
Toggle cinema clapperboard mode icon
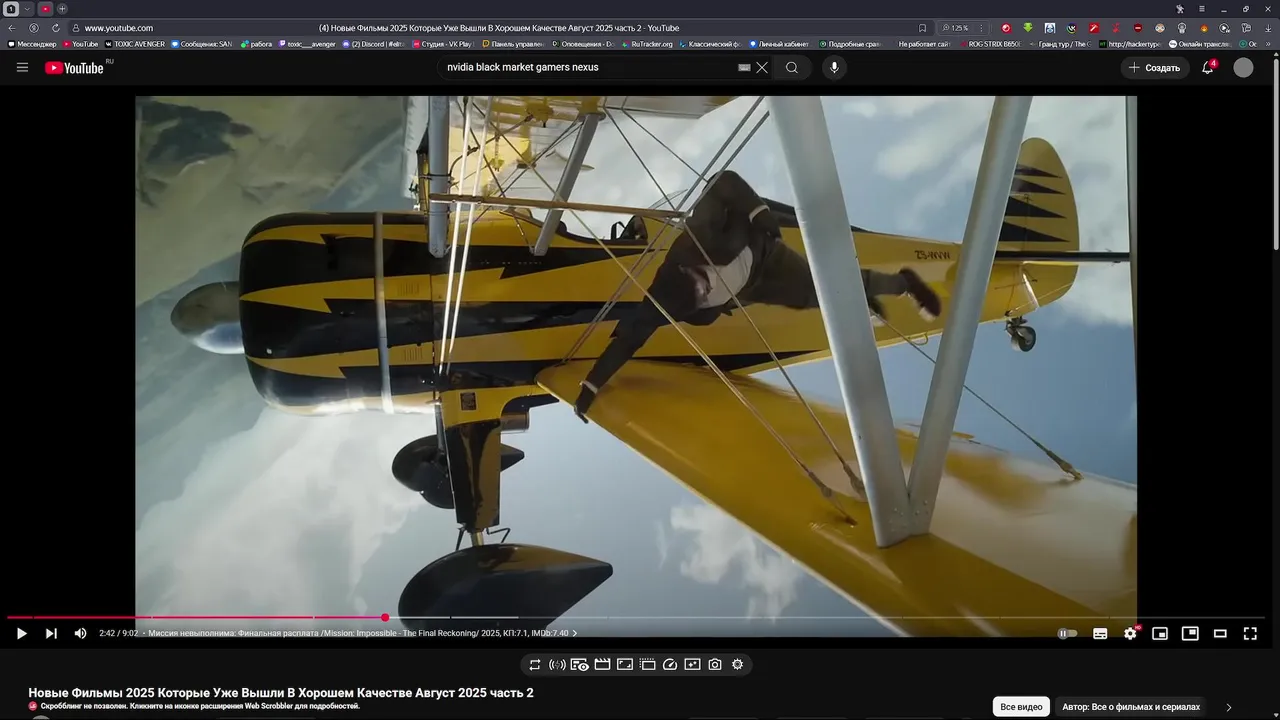tap(602, 664)
